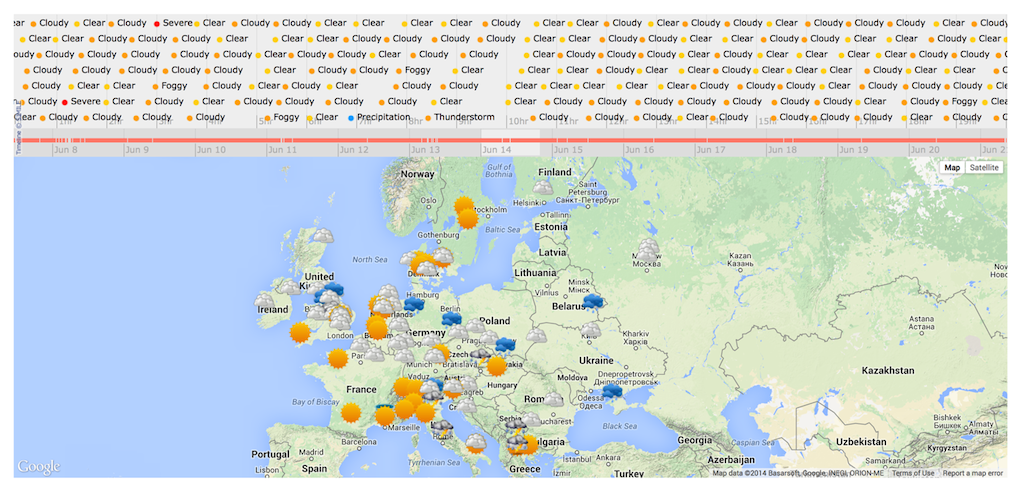Click the cloud icon over Kyiv
1024x494 pixels.
(x=592, y=329)
